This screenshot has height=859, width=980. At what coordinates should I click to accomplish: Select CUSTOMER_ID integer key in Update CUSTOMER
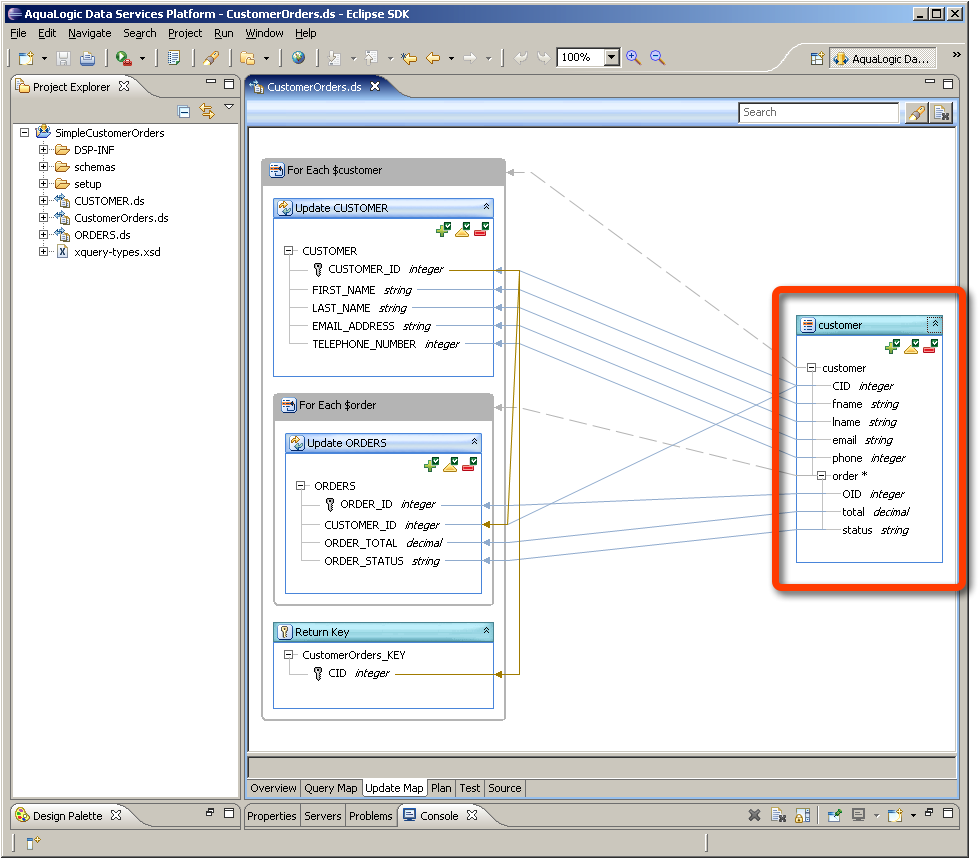click(x=385, y=269)
